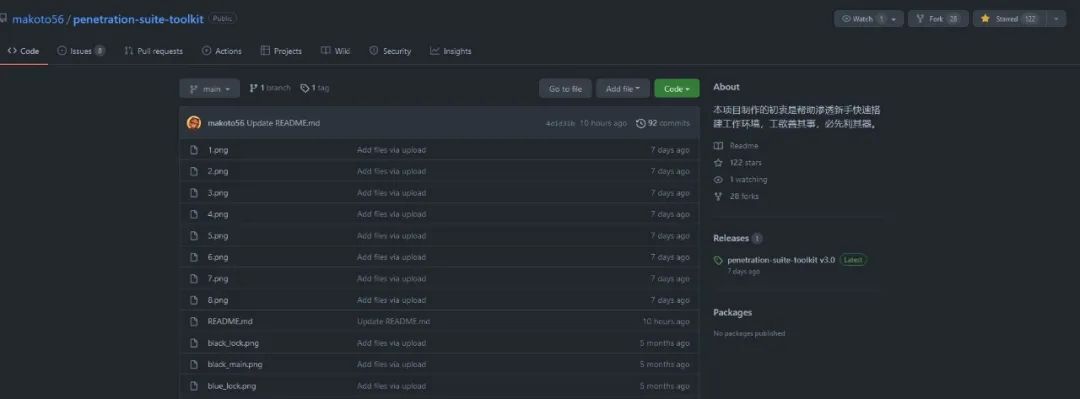The width and height of the screenshot is (1080, 399).
Task: Toggle the Starred button
Action: (x=1010, y=19)
